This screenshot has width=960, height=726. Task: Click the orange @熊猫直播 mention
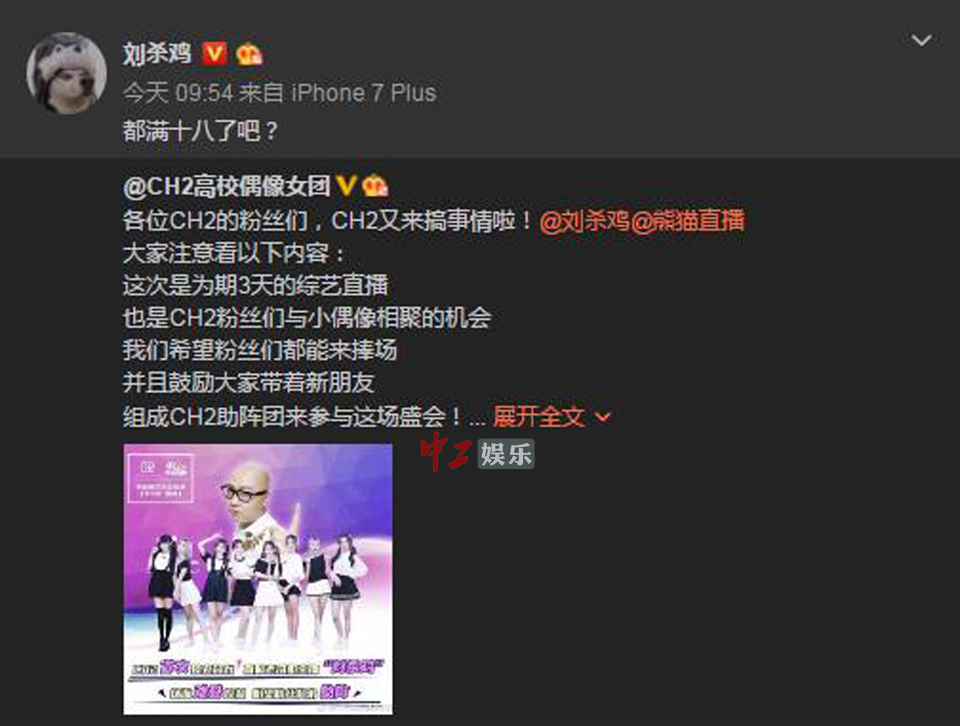click(688, 221)
